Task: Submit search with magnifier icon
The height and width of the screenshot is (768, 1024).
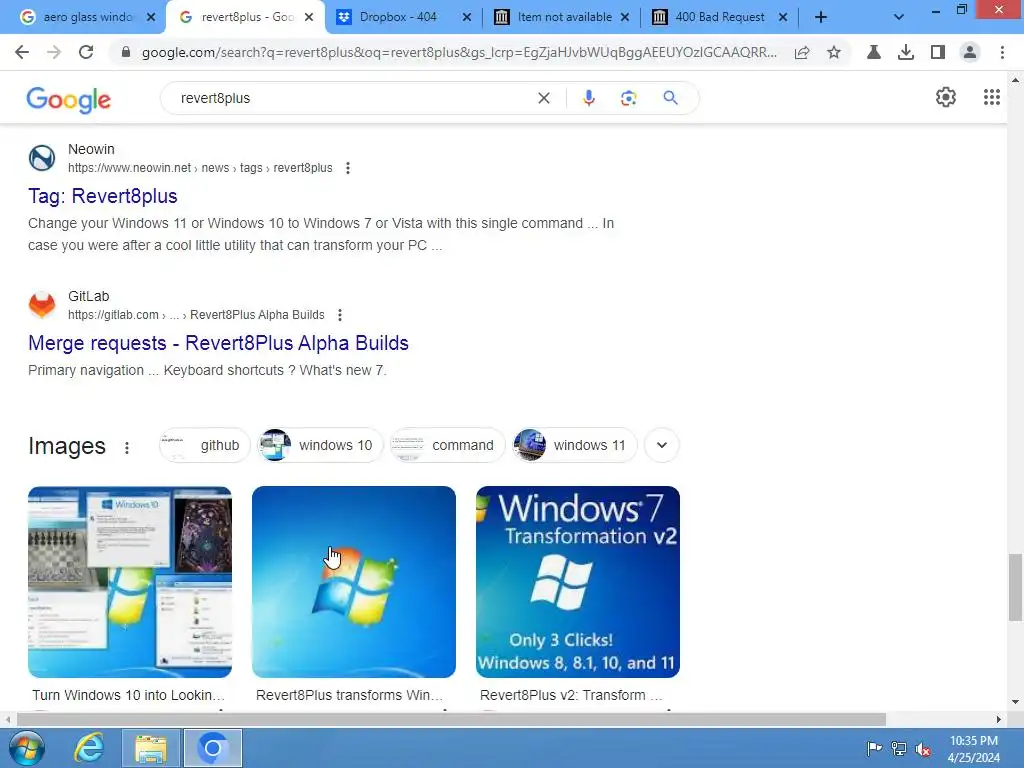Action: click(x=670, y=98)
